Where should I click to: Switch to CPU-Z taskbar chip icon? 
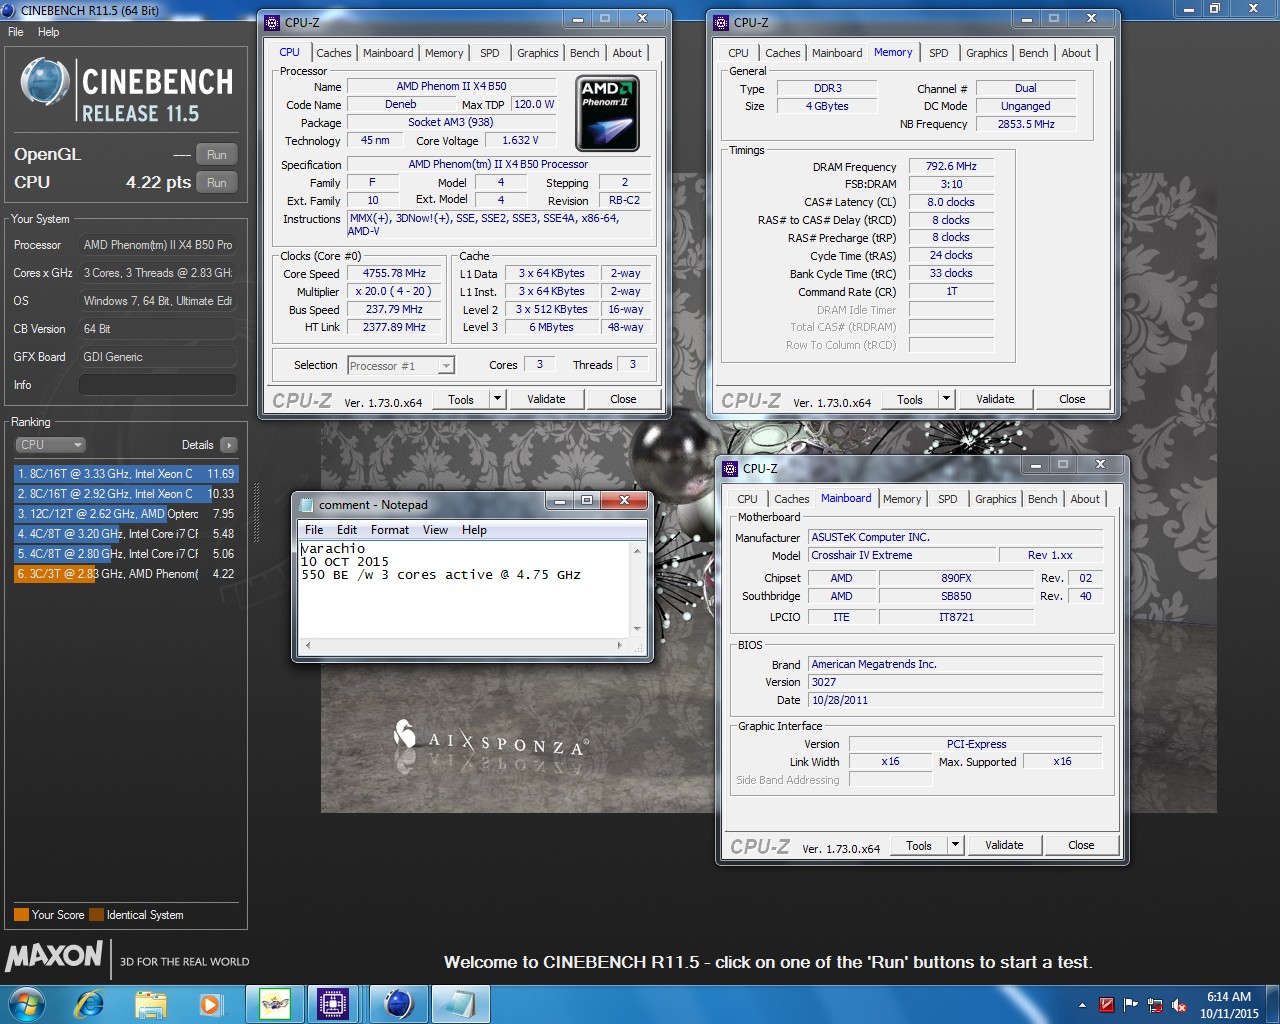pos(332,1003)
